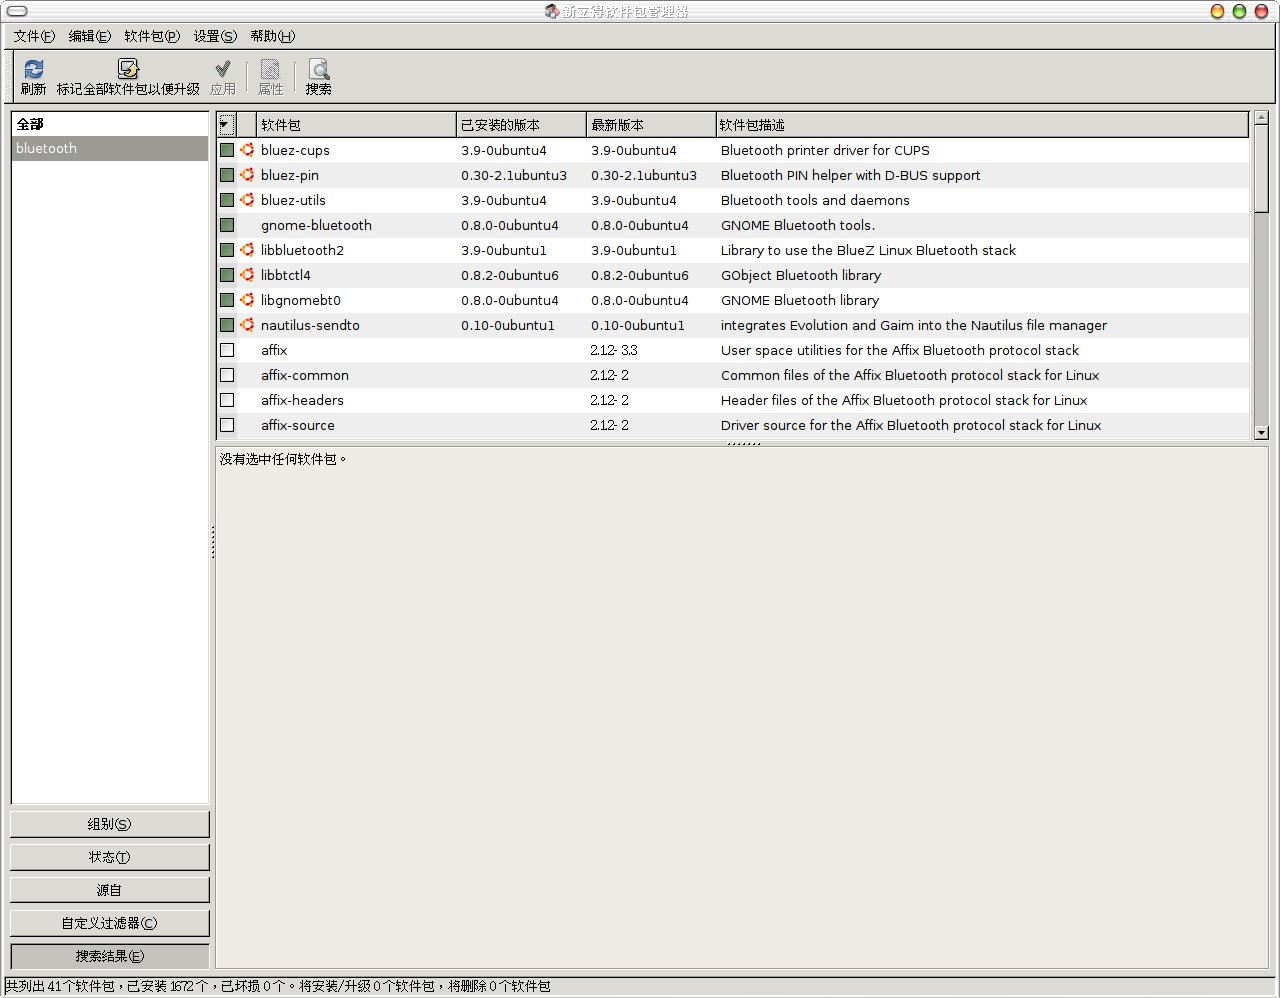The image size is (1280, 998).
Task: Click Ubuntu support icon for nautilus-sendto
Action: tap(247, 325)
